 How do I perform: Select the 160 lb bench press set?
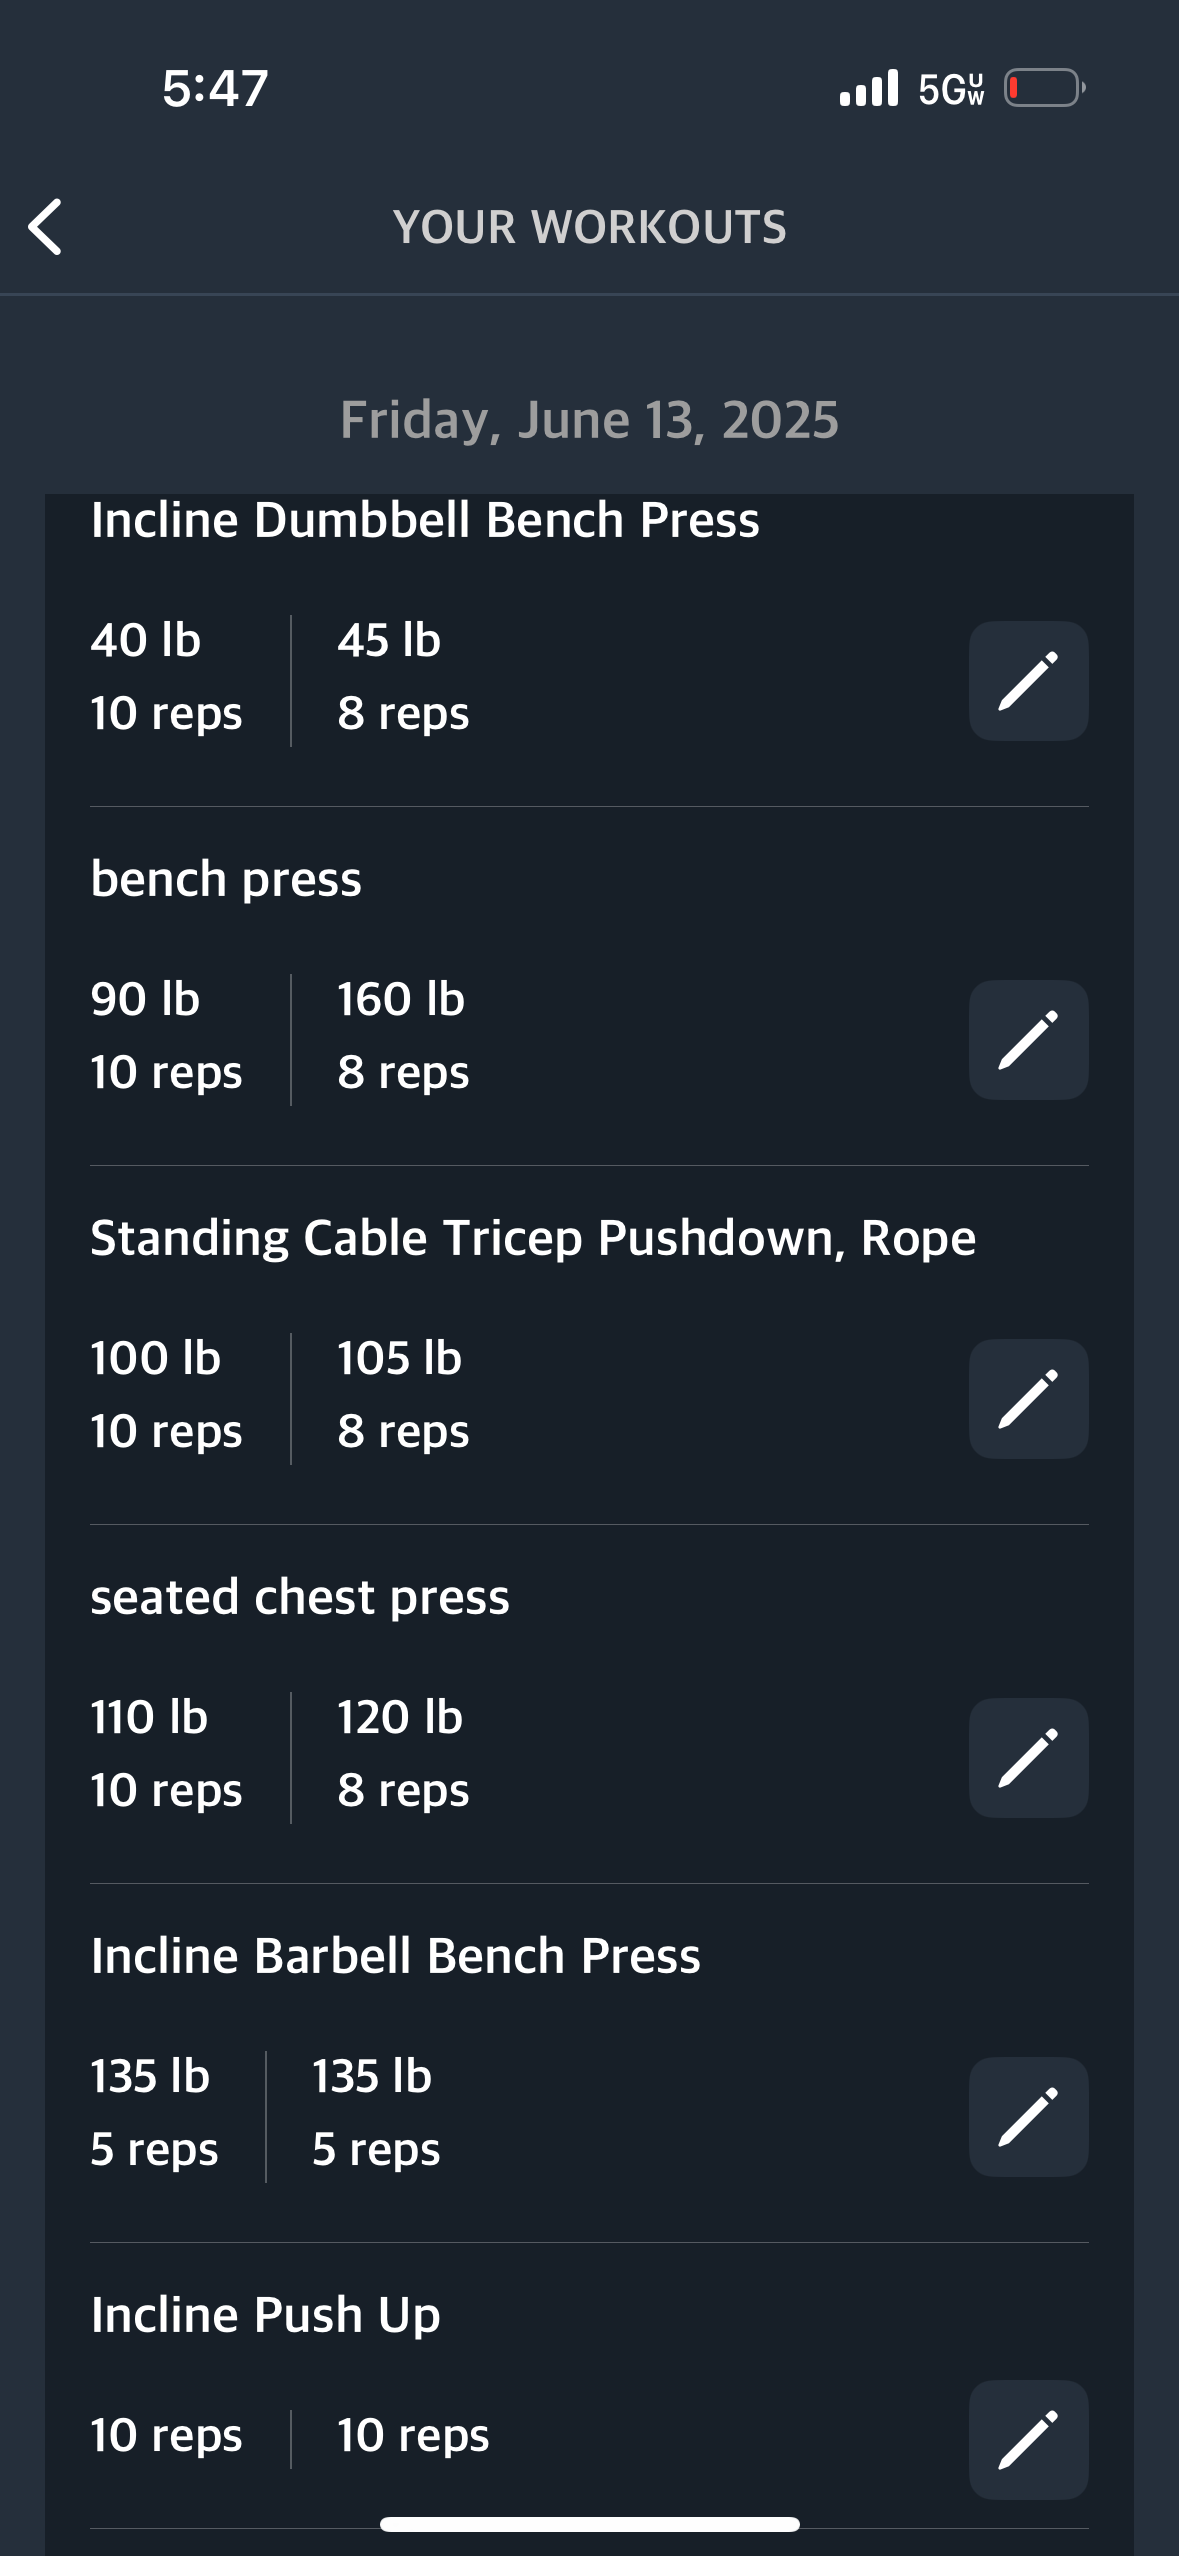402,1036
